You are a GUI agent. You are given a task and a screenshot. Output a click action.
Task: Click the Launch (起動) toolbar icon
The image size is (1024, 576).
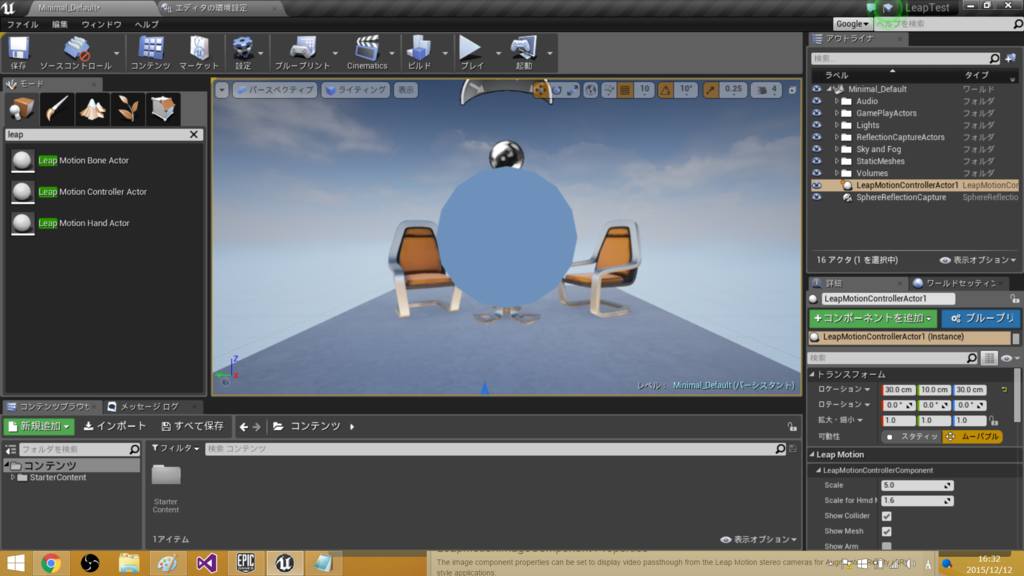(524, 53)
